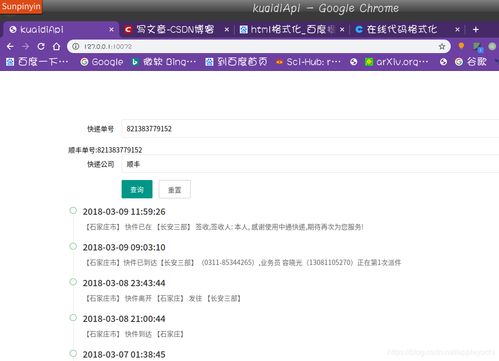Close the 写文章-CSDN博客 tab

point(227,30)
